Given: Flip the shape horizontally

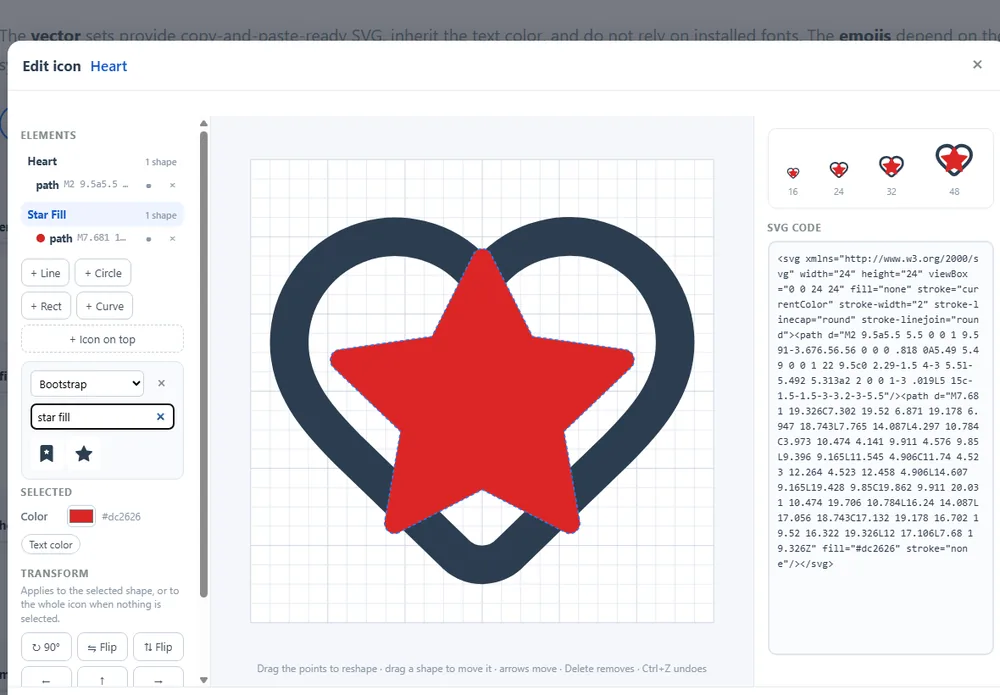Looking at the screenshot, I should [102, 647].
